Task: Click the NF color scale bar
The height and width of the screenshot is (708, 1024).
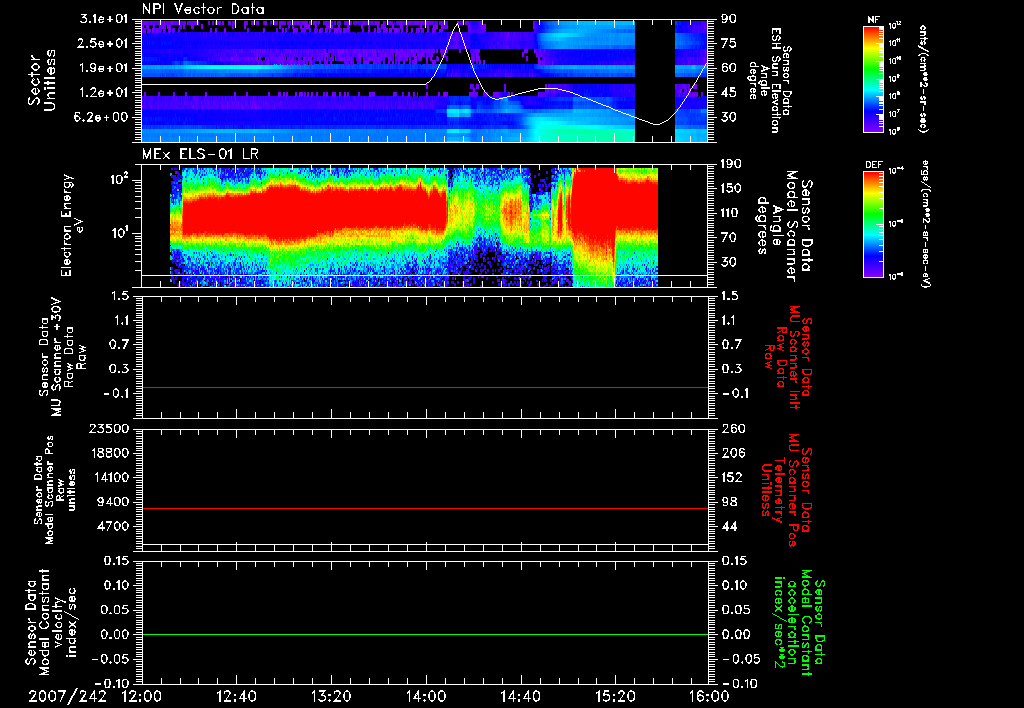Action: point(874,78)
